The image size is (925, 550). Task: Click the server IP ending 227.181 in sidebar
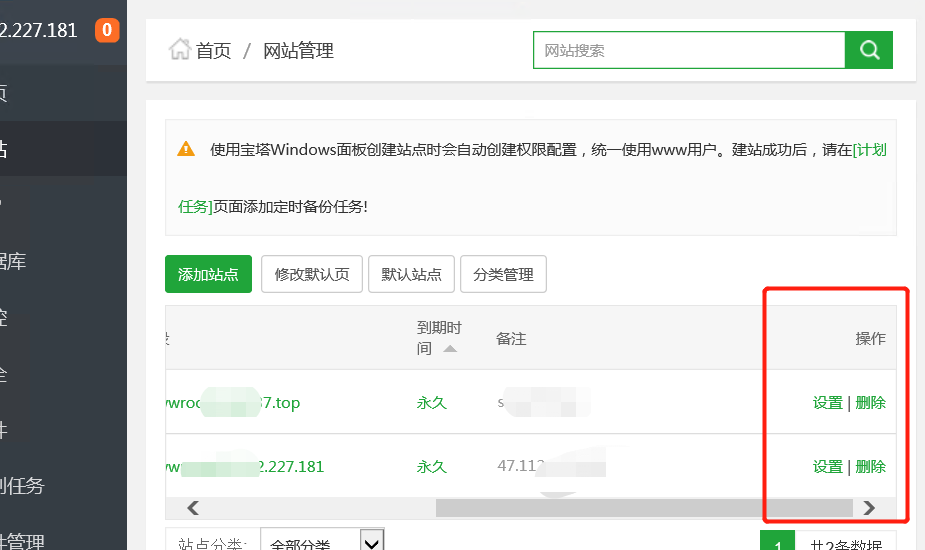click(x=38, y=31)
